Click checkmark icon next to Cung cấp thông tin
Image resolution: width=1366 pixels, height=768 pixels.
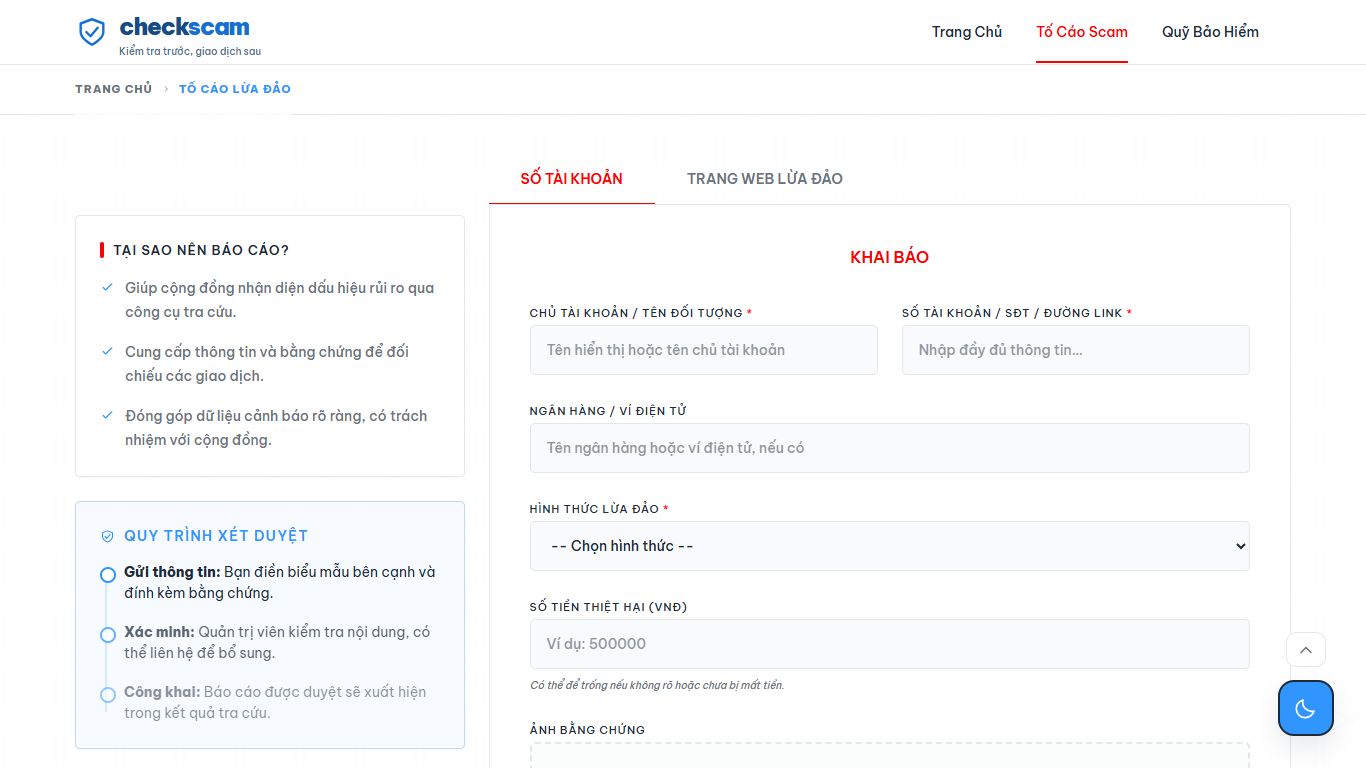point(108,352)
